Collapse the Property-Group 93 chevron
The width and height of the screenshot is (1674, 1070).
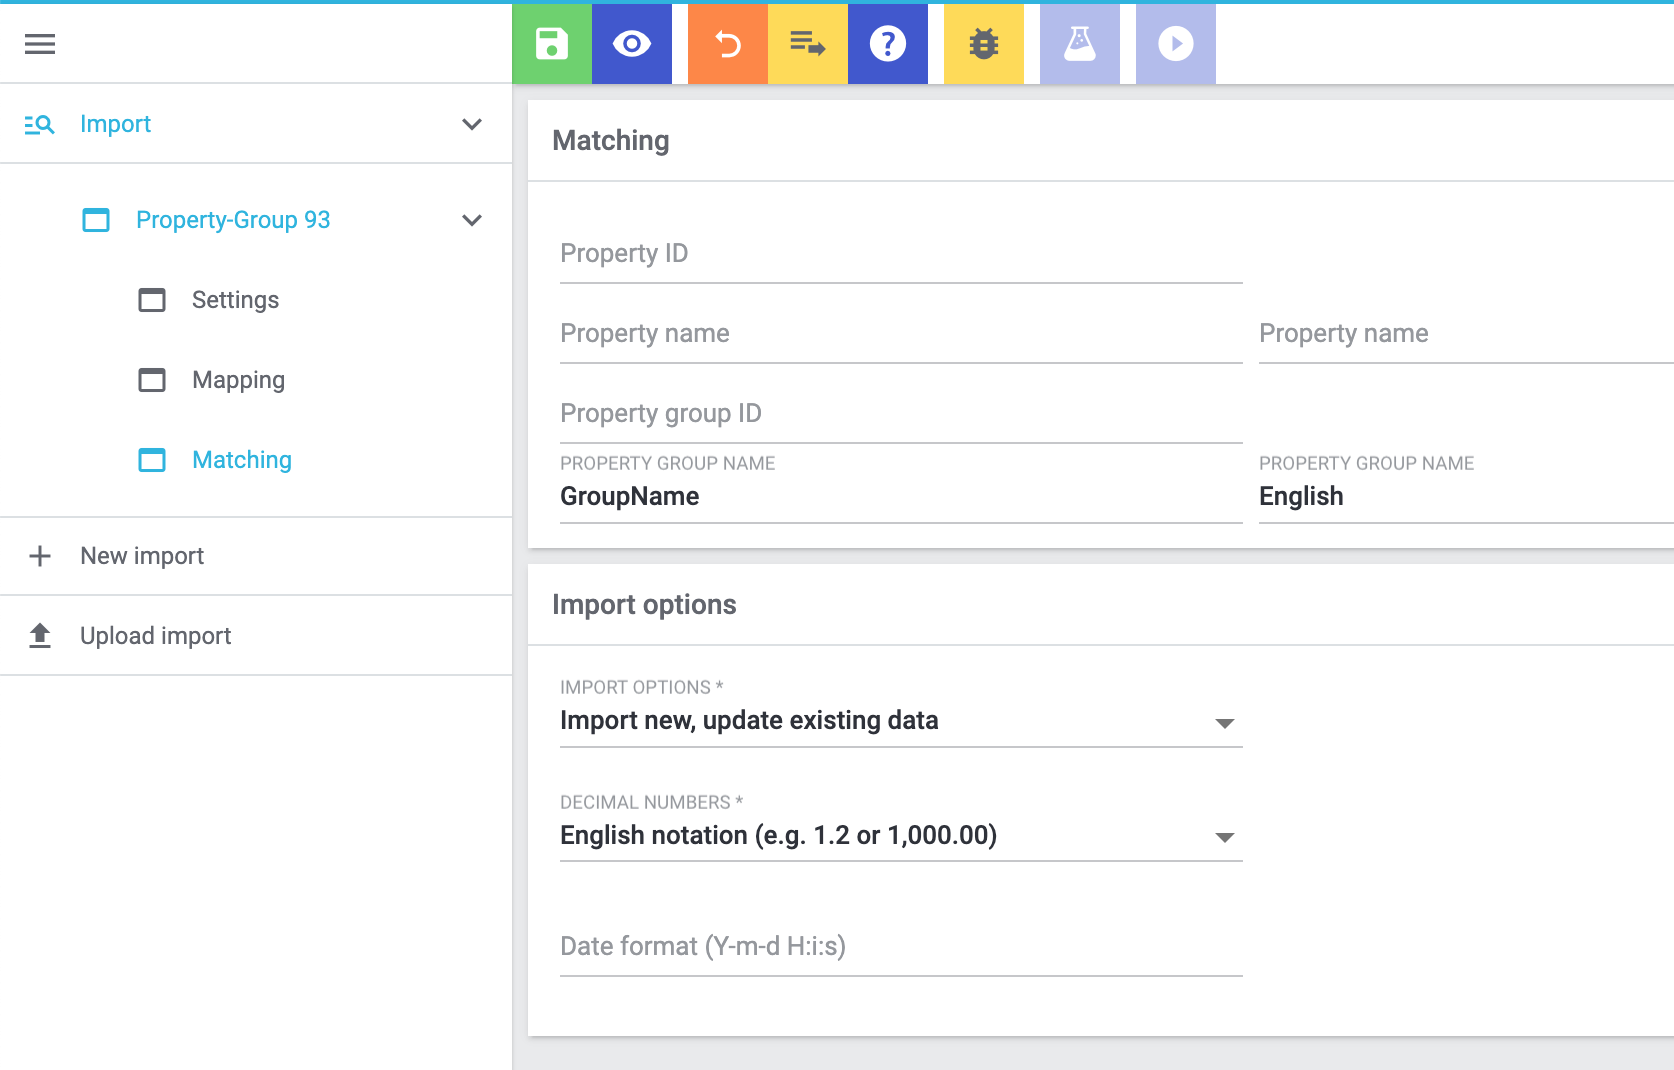[x=472, y=220]
